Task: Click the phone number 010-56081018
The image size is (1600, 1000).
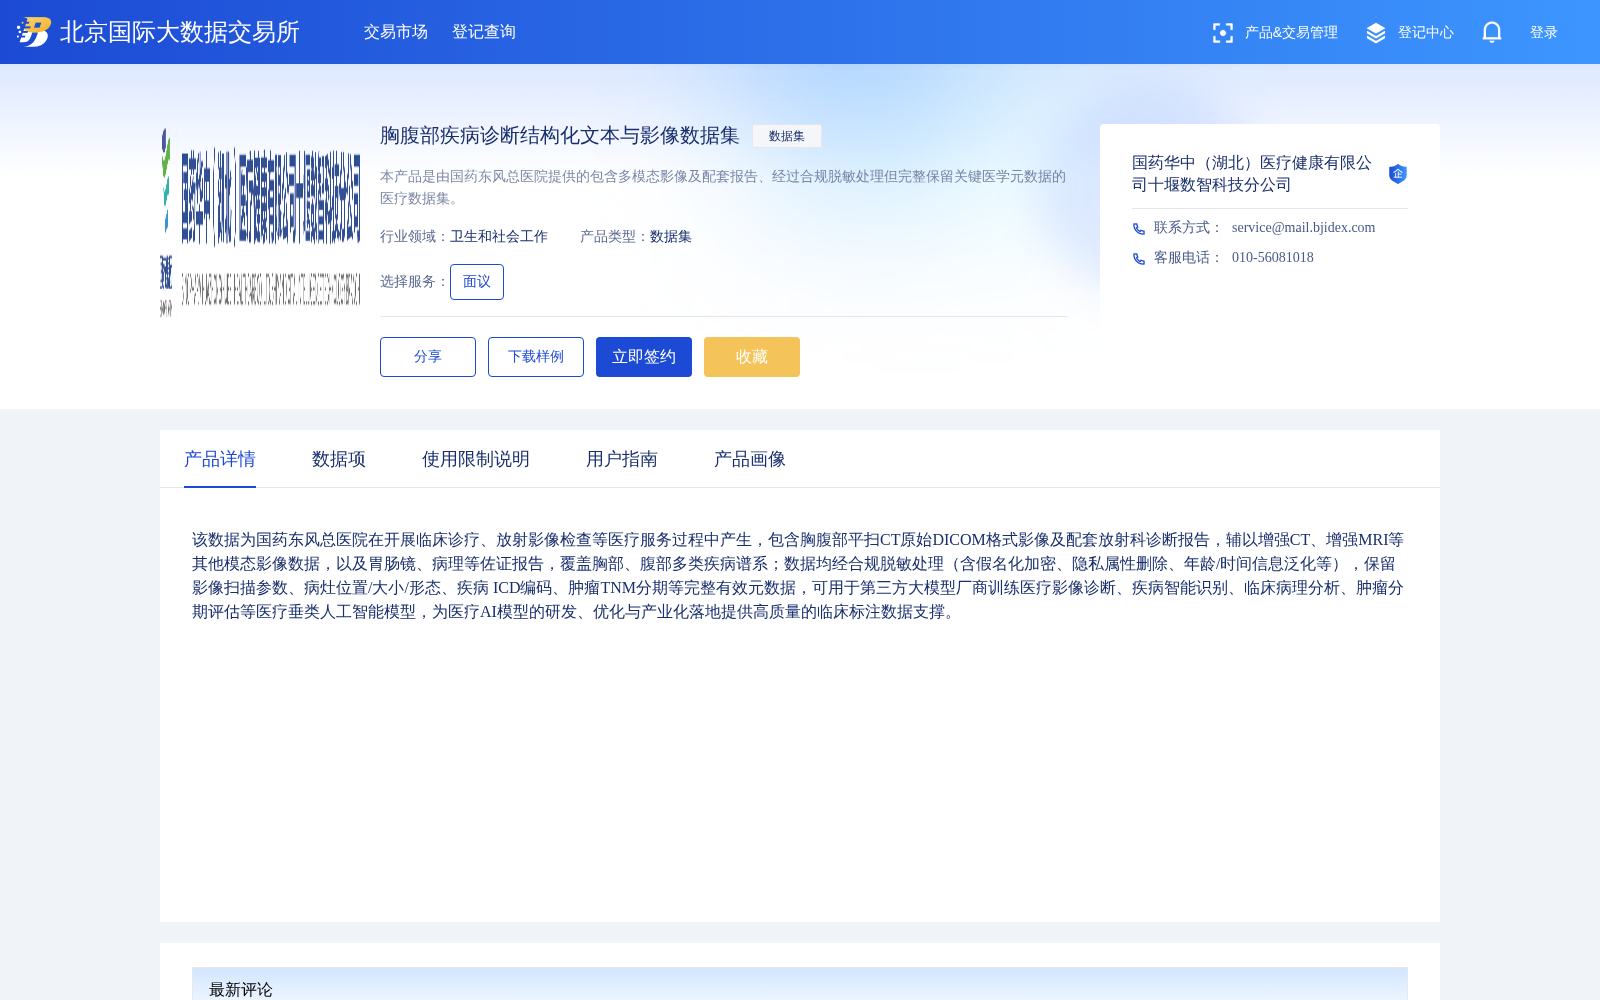Action: (1273, 258)
